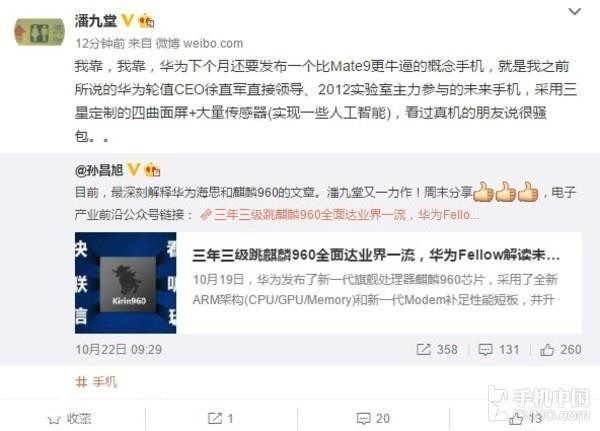Image resolution: width=600 pixels, height=431 pixels.
Task: Click the 收藏 favorite star button
Action: (69, 419)
